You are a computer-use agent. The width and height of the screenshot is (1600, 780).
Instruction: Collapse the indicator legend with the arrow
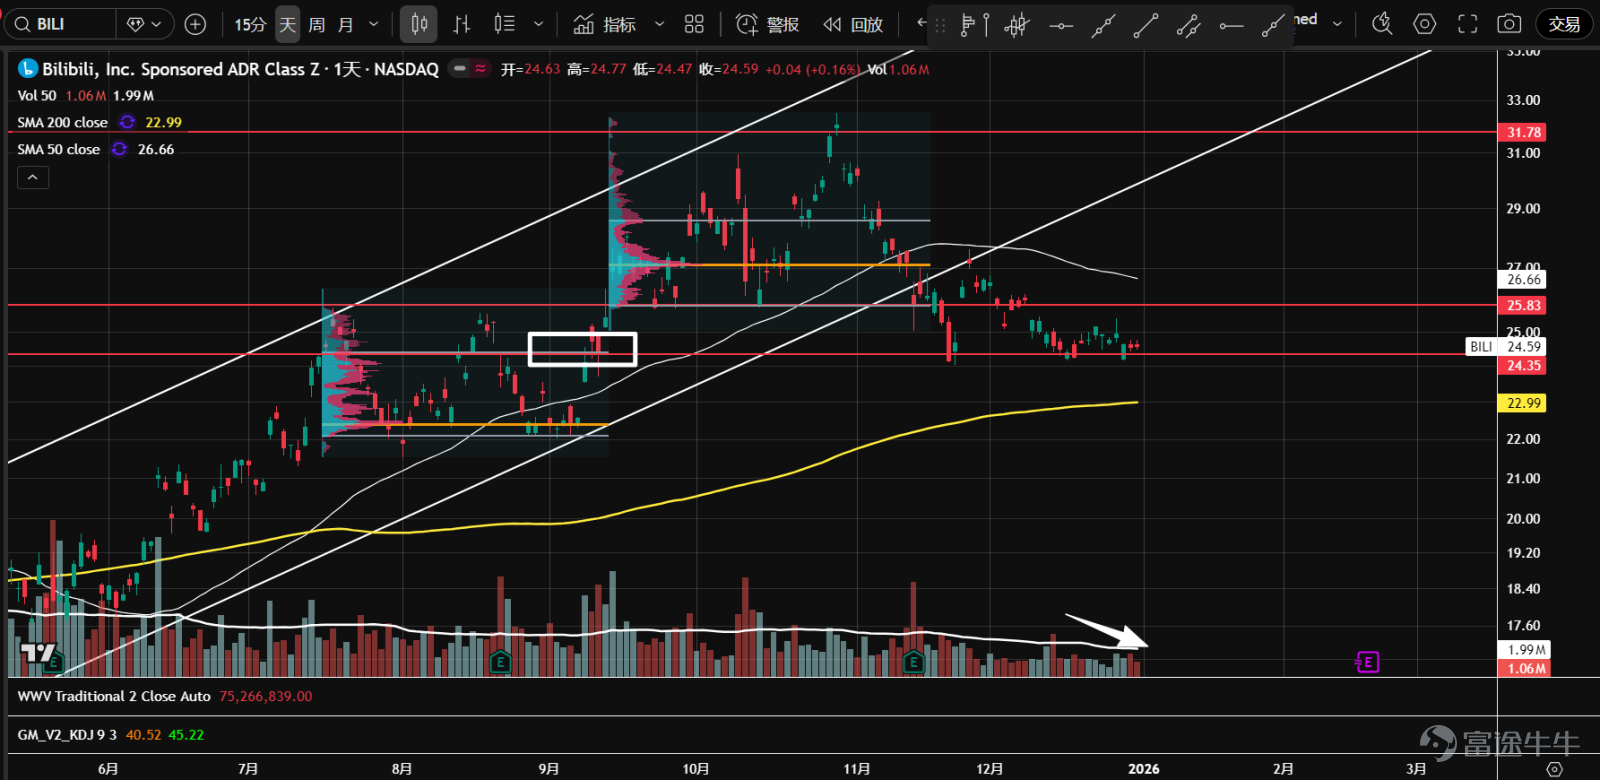[33, 177]
